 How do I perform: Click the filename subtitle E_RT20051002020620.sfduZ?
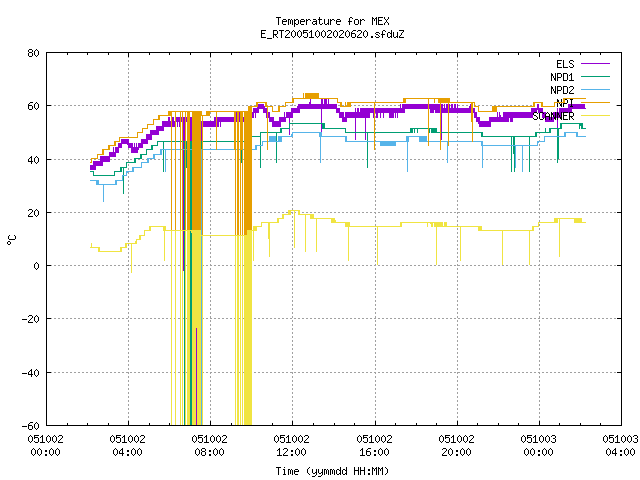pyautogui.click(x=332, y=34)
